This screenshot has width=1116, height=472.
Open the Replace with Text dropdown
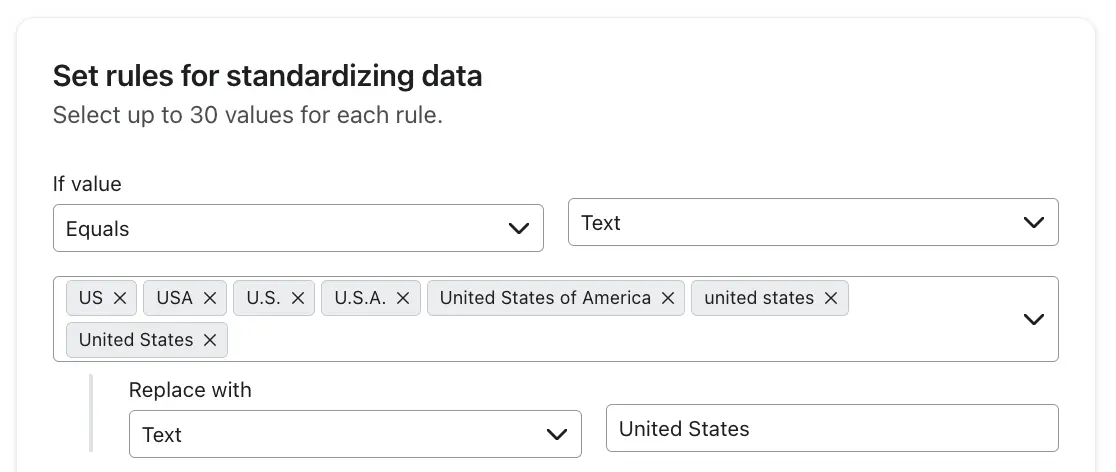pos(354,435)
